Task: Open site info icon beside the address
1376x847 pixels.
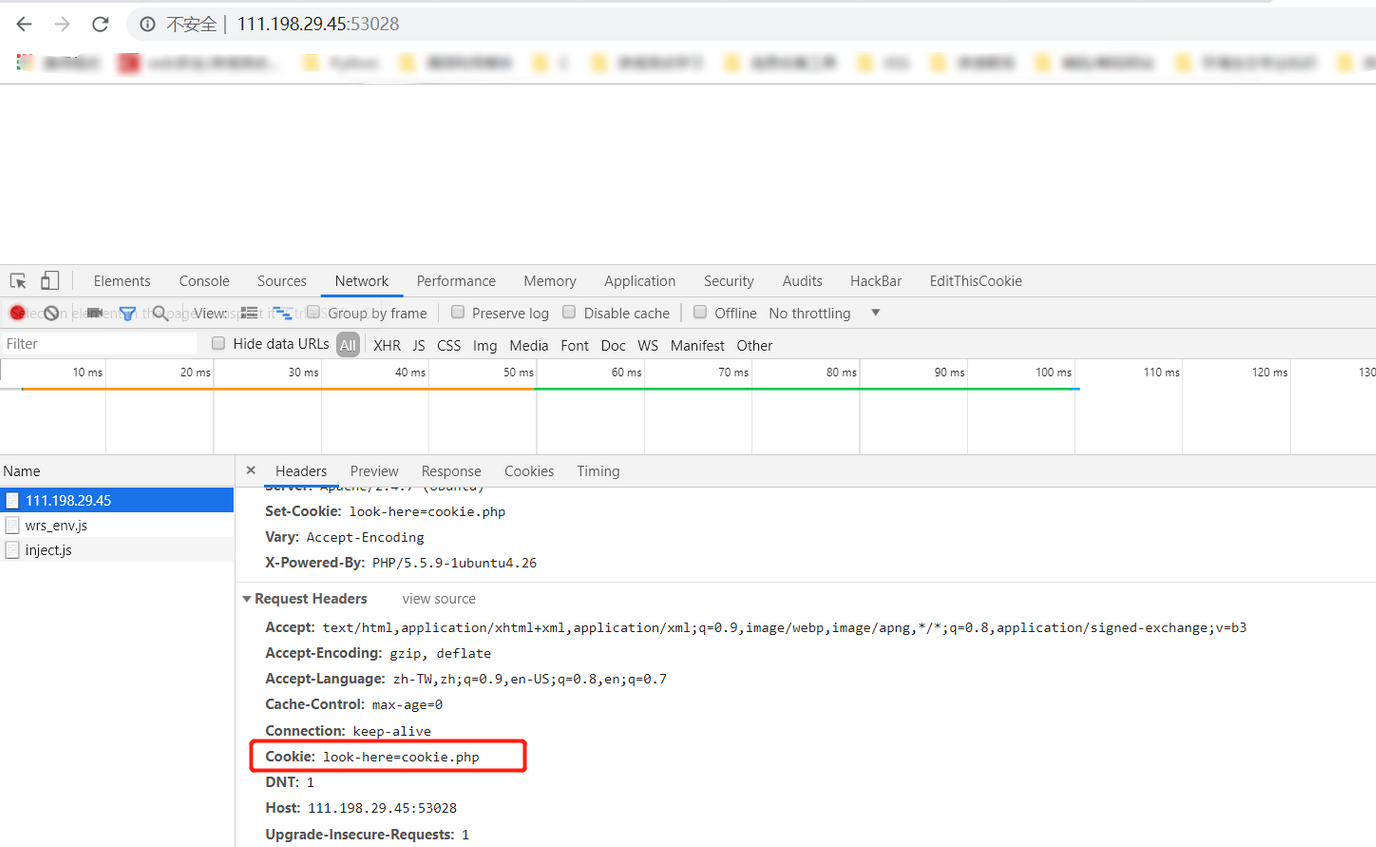Action: (148, 24)
